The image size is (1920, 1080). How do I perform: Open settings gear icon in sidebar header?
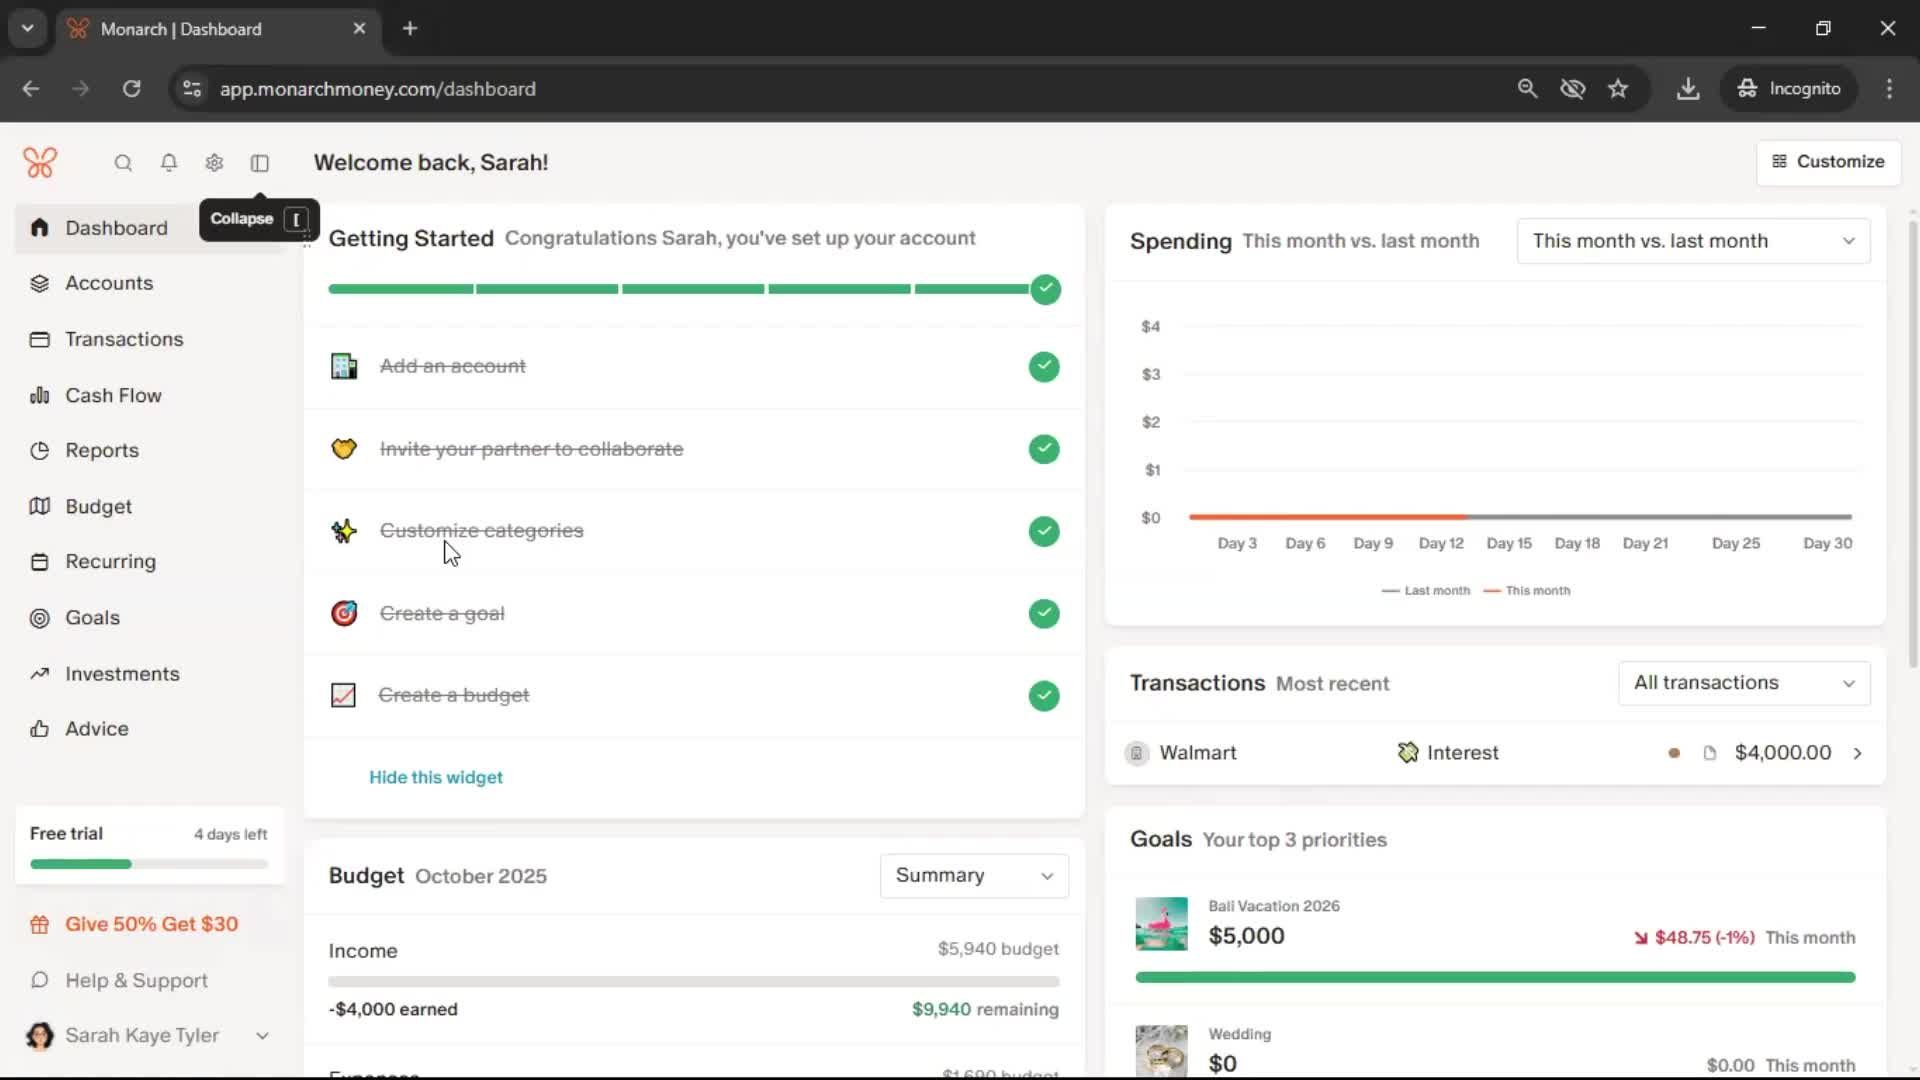coord(214,163)
